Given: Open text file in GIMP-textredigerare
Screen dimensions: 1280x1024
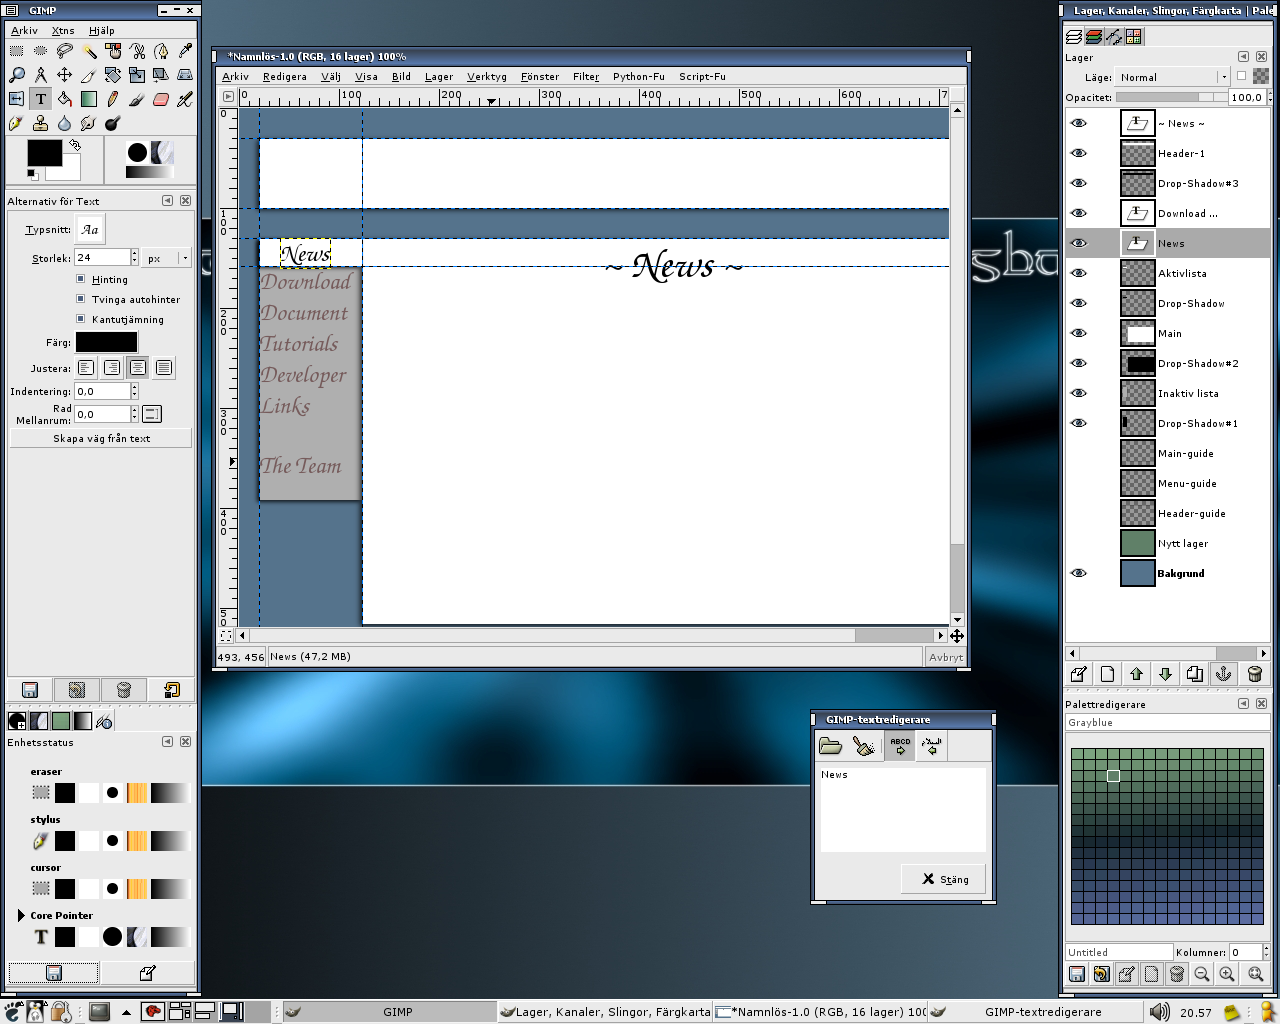Looking at the screenshot, I should (830, 746).
